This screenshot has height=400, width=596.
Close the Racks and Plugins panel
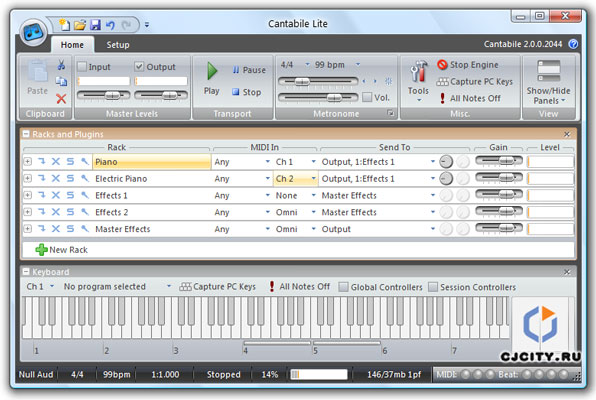[567, 134]
